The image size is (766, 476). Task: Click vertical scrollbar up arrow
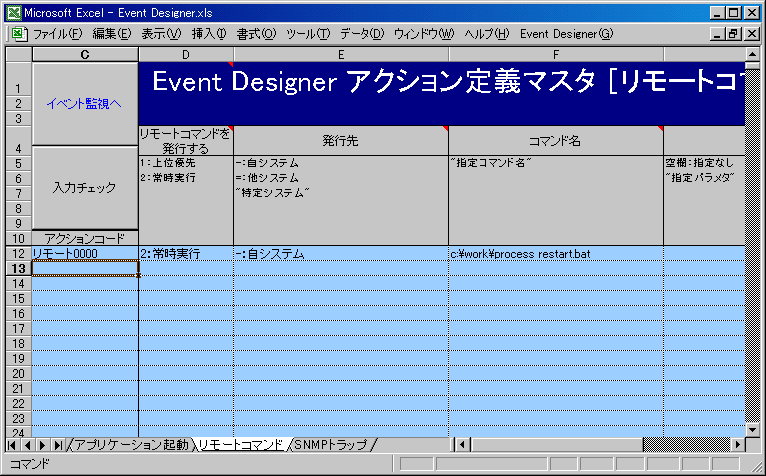point(752,54)
